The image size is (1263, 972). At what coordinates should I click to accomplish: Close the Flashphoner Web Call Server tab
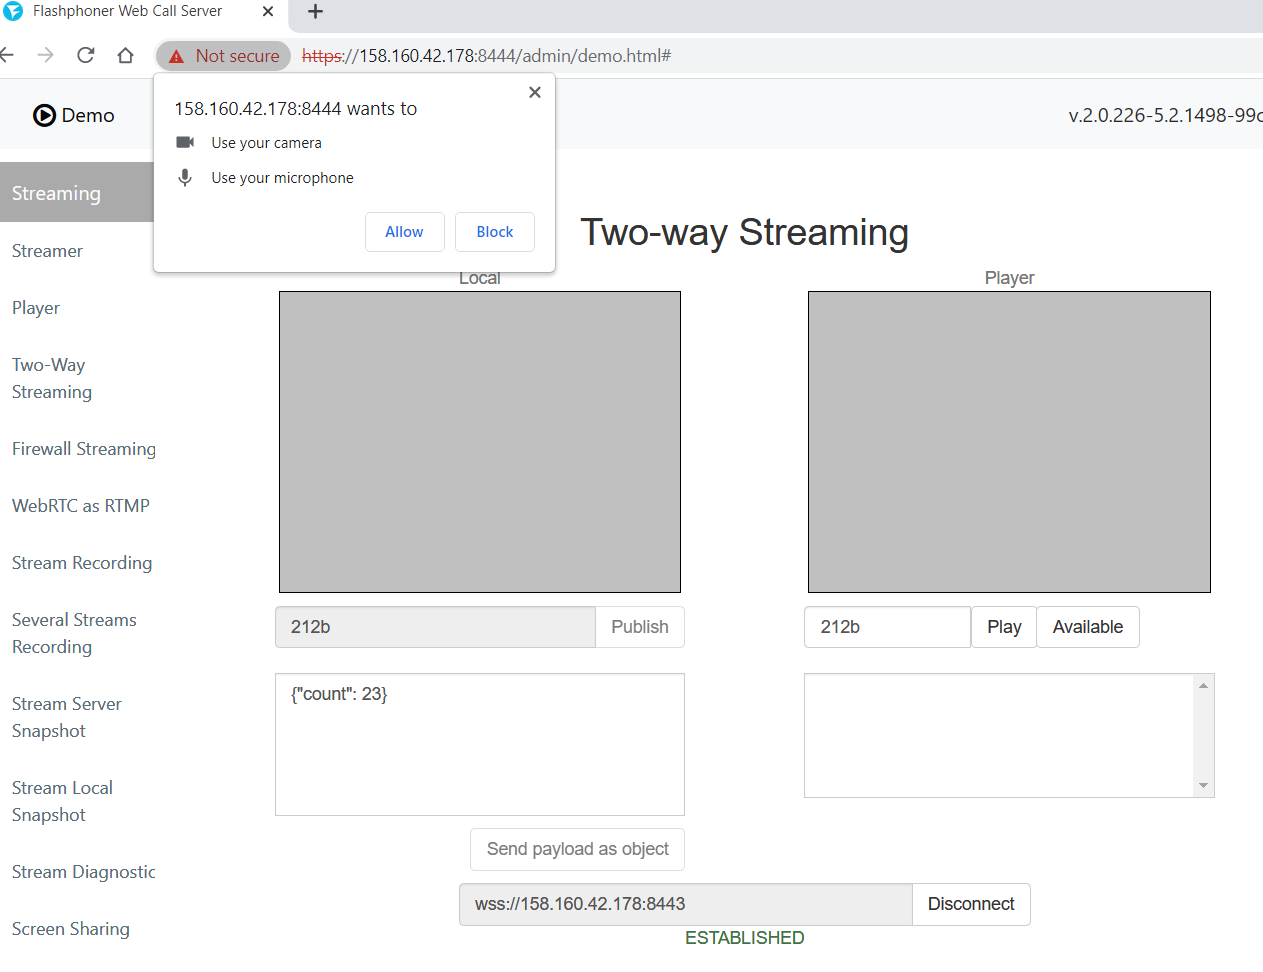tap(268, 12)
